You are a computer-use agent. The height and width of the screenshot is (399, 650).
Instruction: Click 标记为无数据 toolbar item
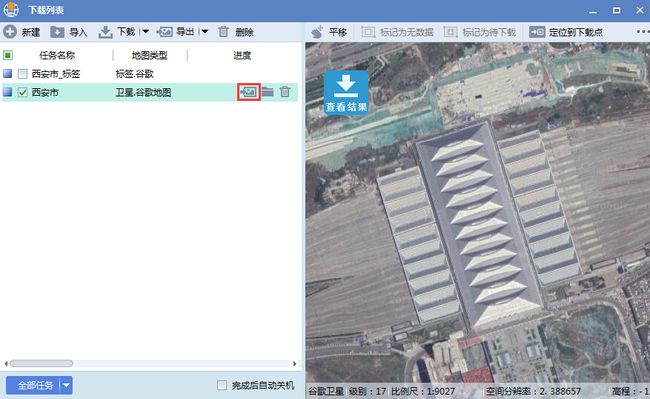(x=397, y=32)
